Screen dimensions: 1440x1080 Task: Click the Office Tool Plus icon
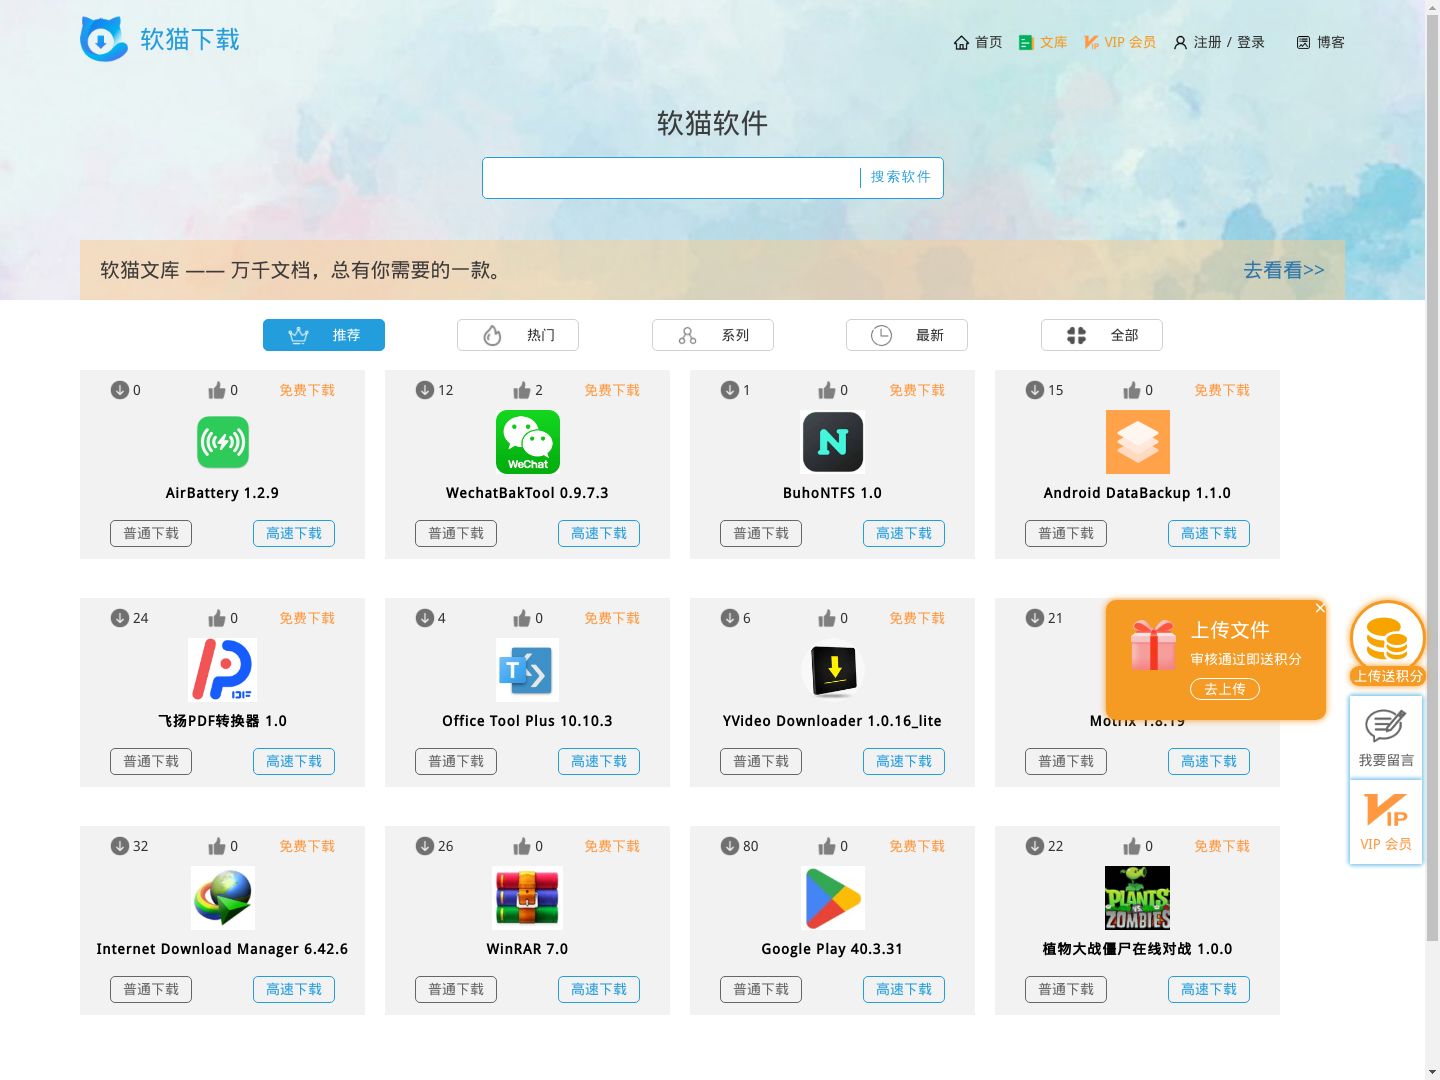pyautogui.click(x=528, y=670)
